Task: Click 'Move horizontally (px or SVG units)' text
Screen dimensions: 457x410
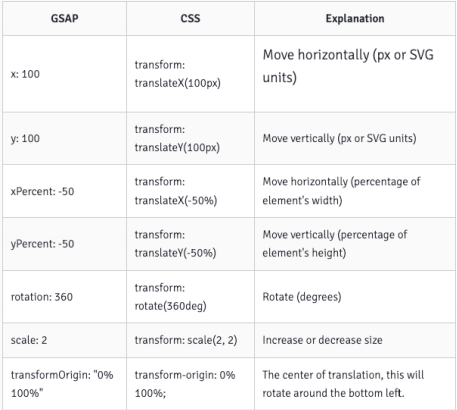Action: [348, 66]
